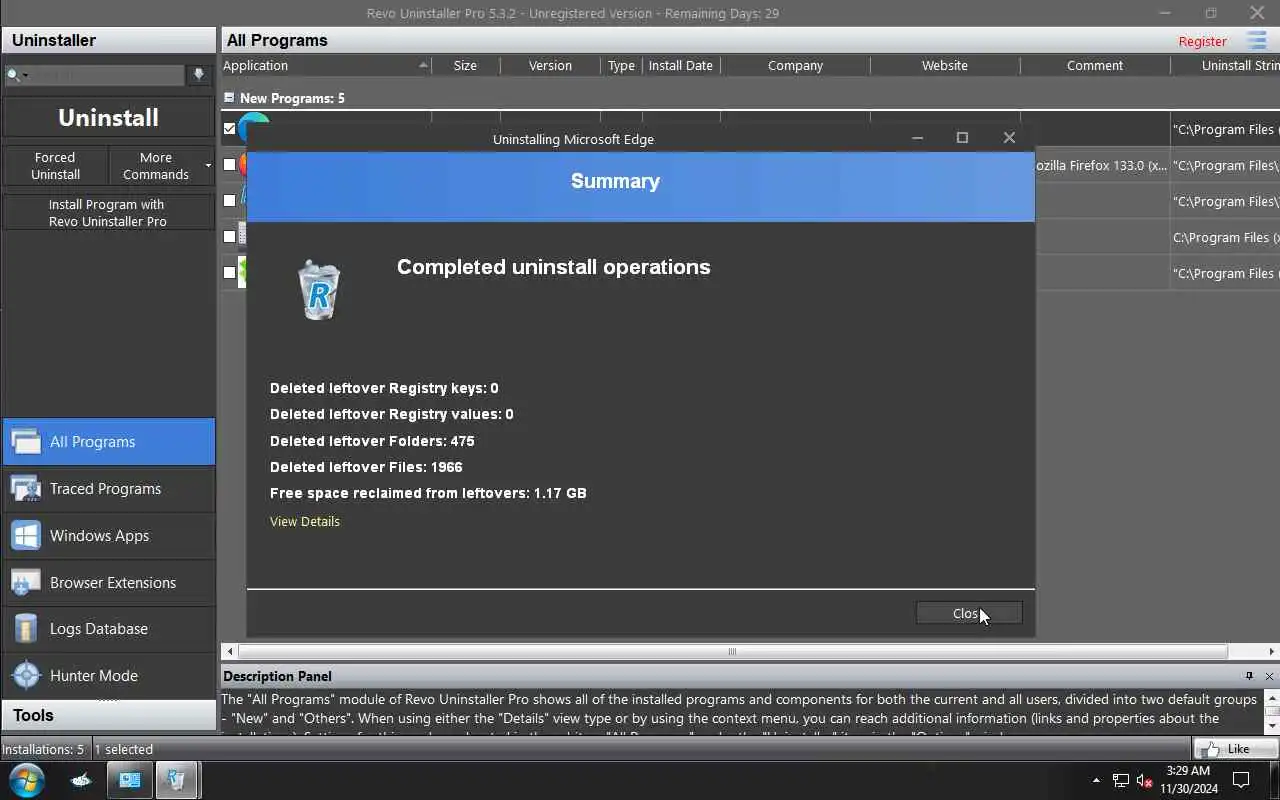Viewport: 1280px width, 800px height.
Task: Click the Close button in Summary dialog
Action: click(969, 613)
